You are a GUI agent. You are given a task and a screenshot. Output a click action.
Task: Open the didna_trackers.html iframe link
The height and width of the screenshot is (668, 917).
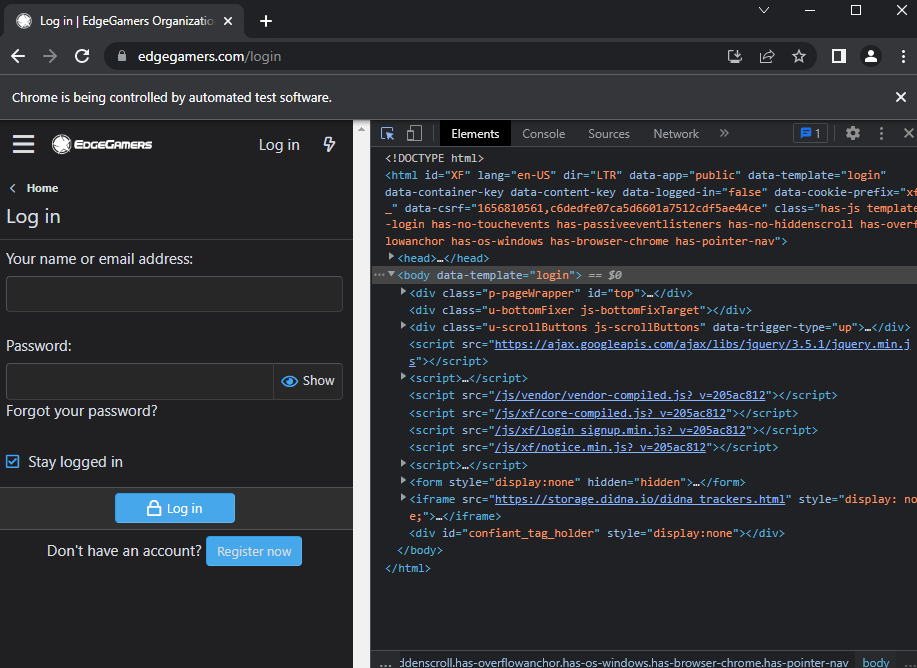click(x=640, y=499)
